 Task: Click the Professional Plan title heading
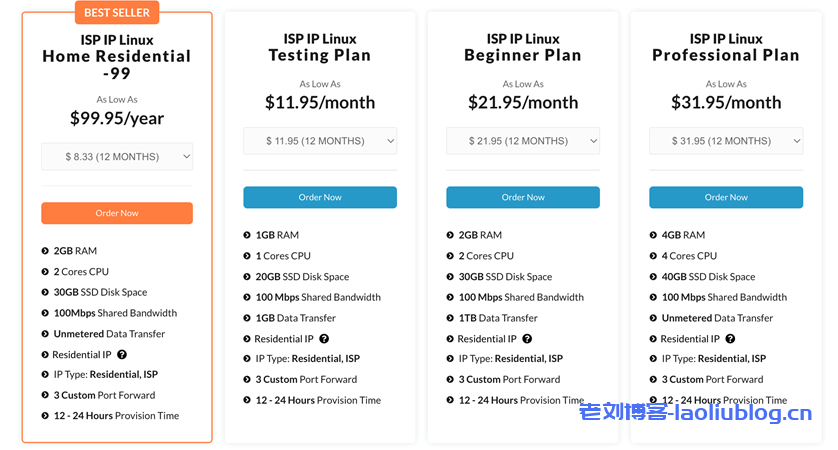coord(726,47)
